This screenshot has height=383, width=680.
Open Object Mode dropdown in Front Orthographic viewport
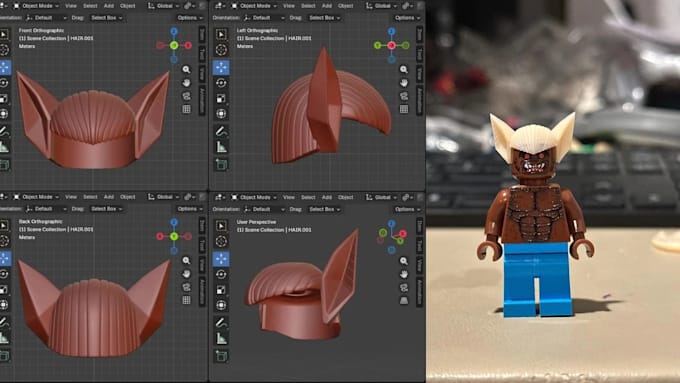click(36, 6)
